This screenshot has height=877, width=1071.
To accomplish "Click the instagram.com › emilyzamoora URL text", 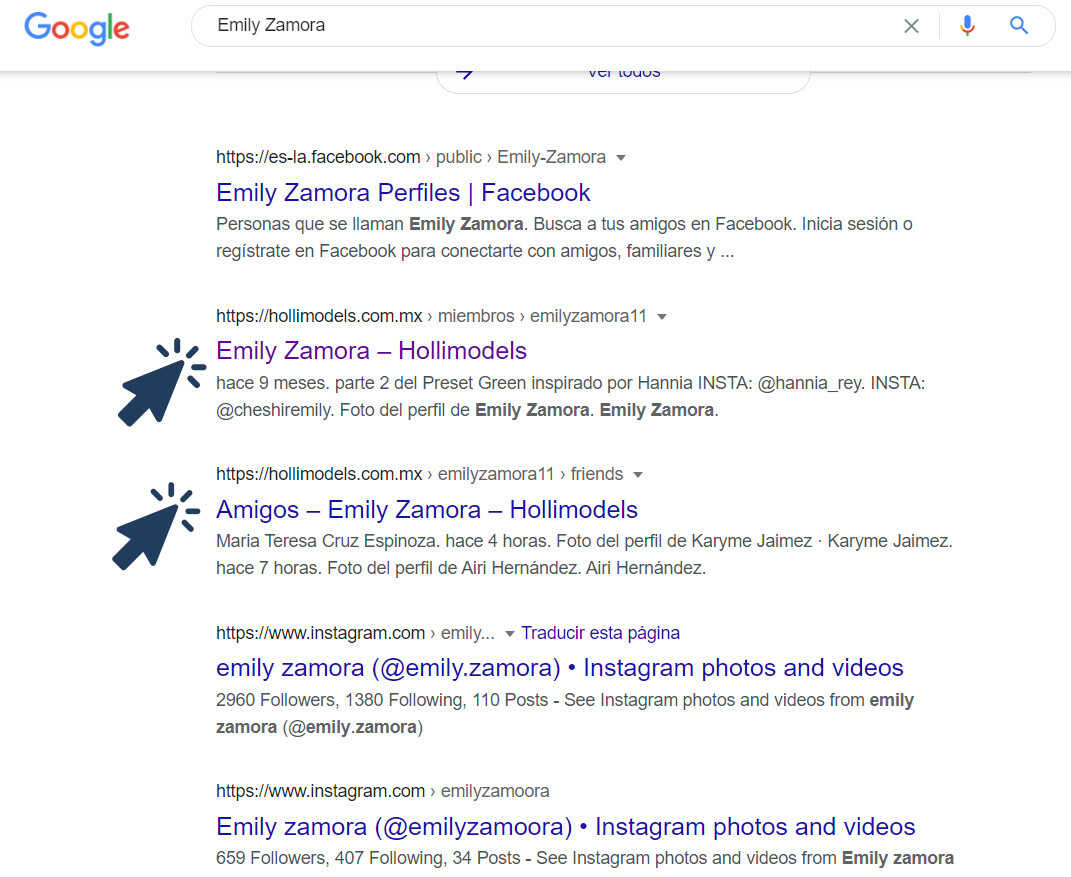I will (382, 791).
